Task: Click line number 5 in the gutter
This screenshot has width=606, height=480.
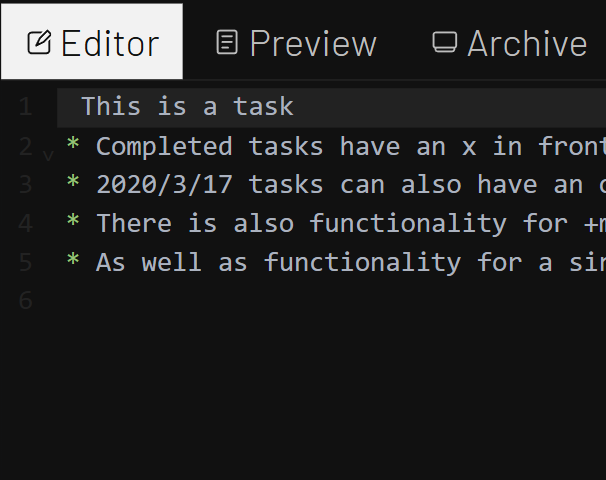Action: click(x=25, y=262)
